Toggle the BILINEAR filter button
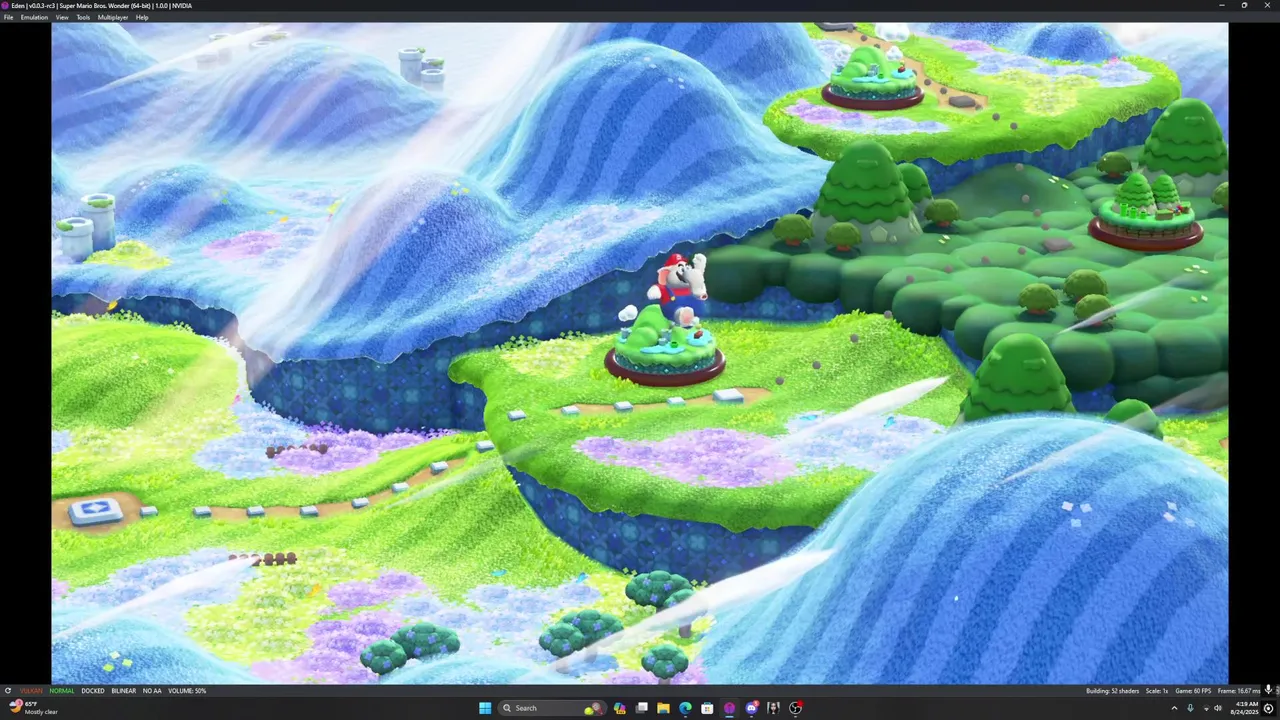 tap(124, 691)
